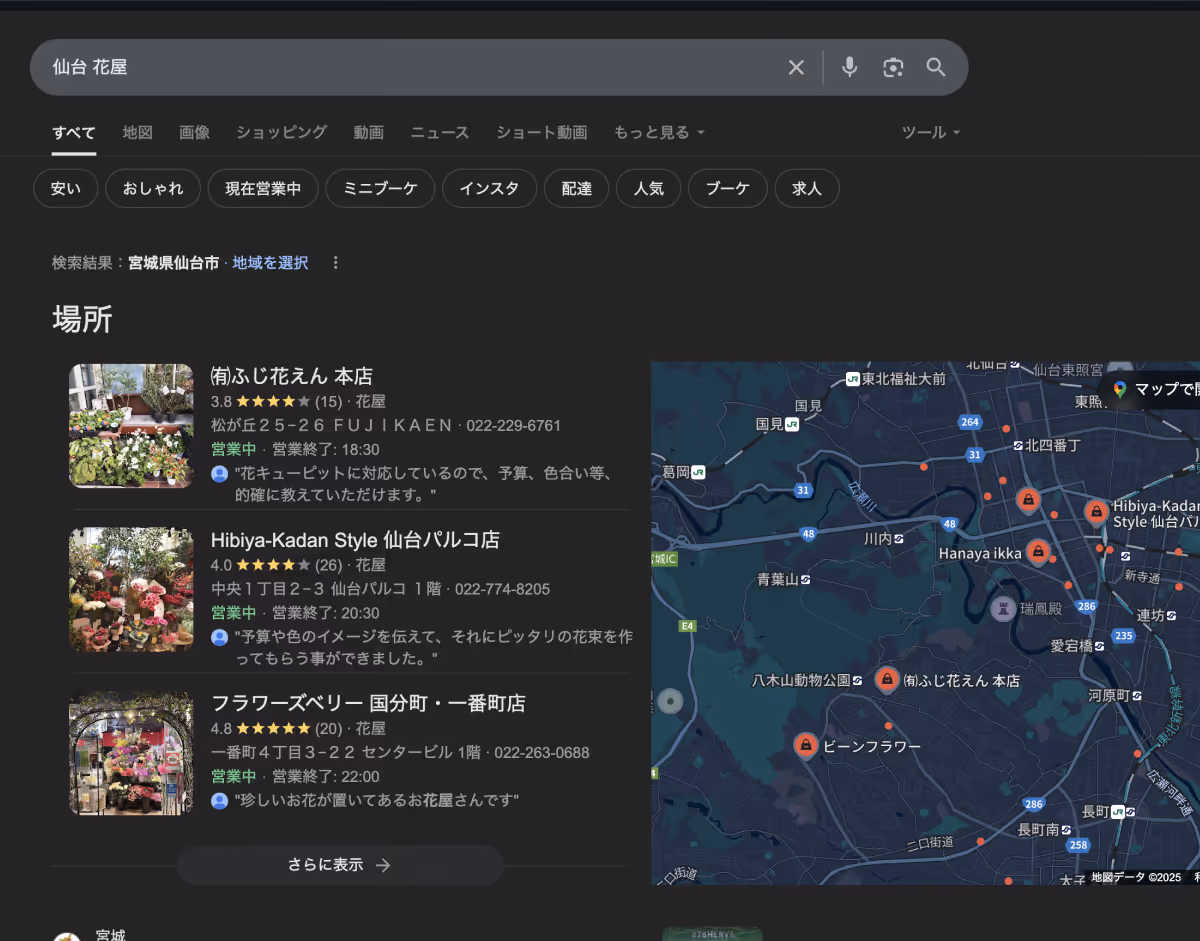The width and height of the screenshot is (1200, 941).
Task: Open the ショート動画 tab
Action: click(x=542, y=132)
